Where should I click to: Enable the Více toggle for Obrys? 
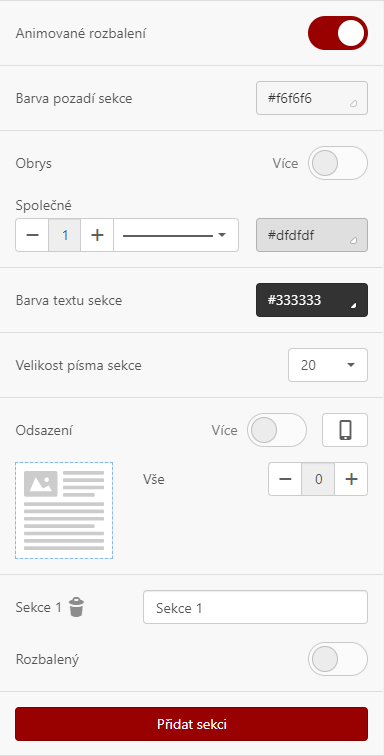[x=338, y=163]
